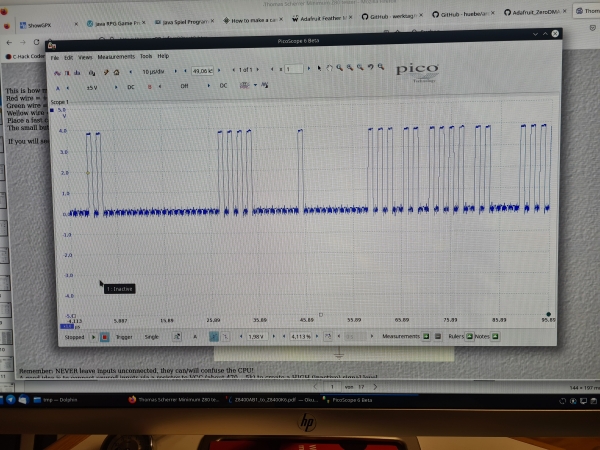The image size is (600, 450).
Task: Click the Notes icon button
Action: point(495,337)
